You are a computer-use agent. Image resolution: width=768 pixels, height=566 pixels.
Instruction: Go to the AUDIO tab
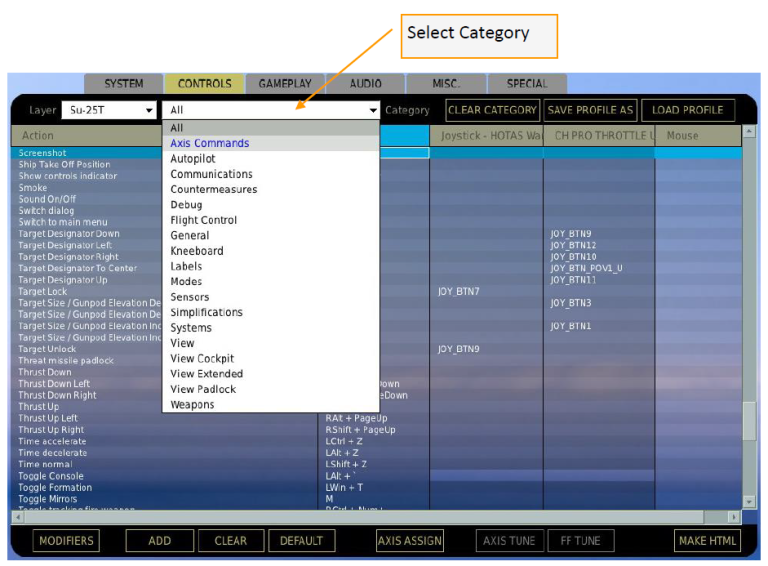click(365, 84)
